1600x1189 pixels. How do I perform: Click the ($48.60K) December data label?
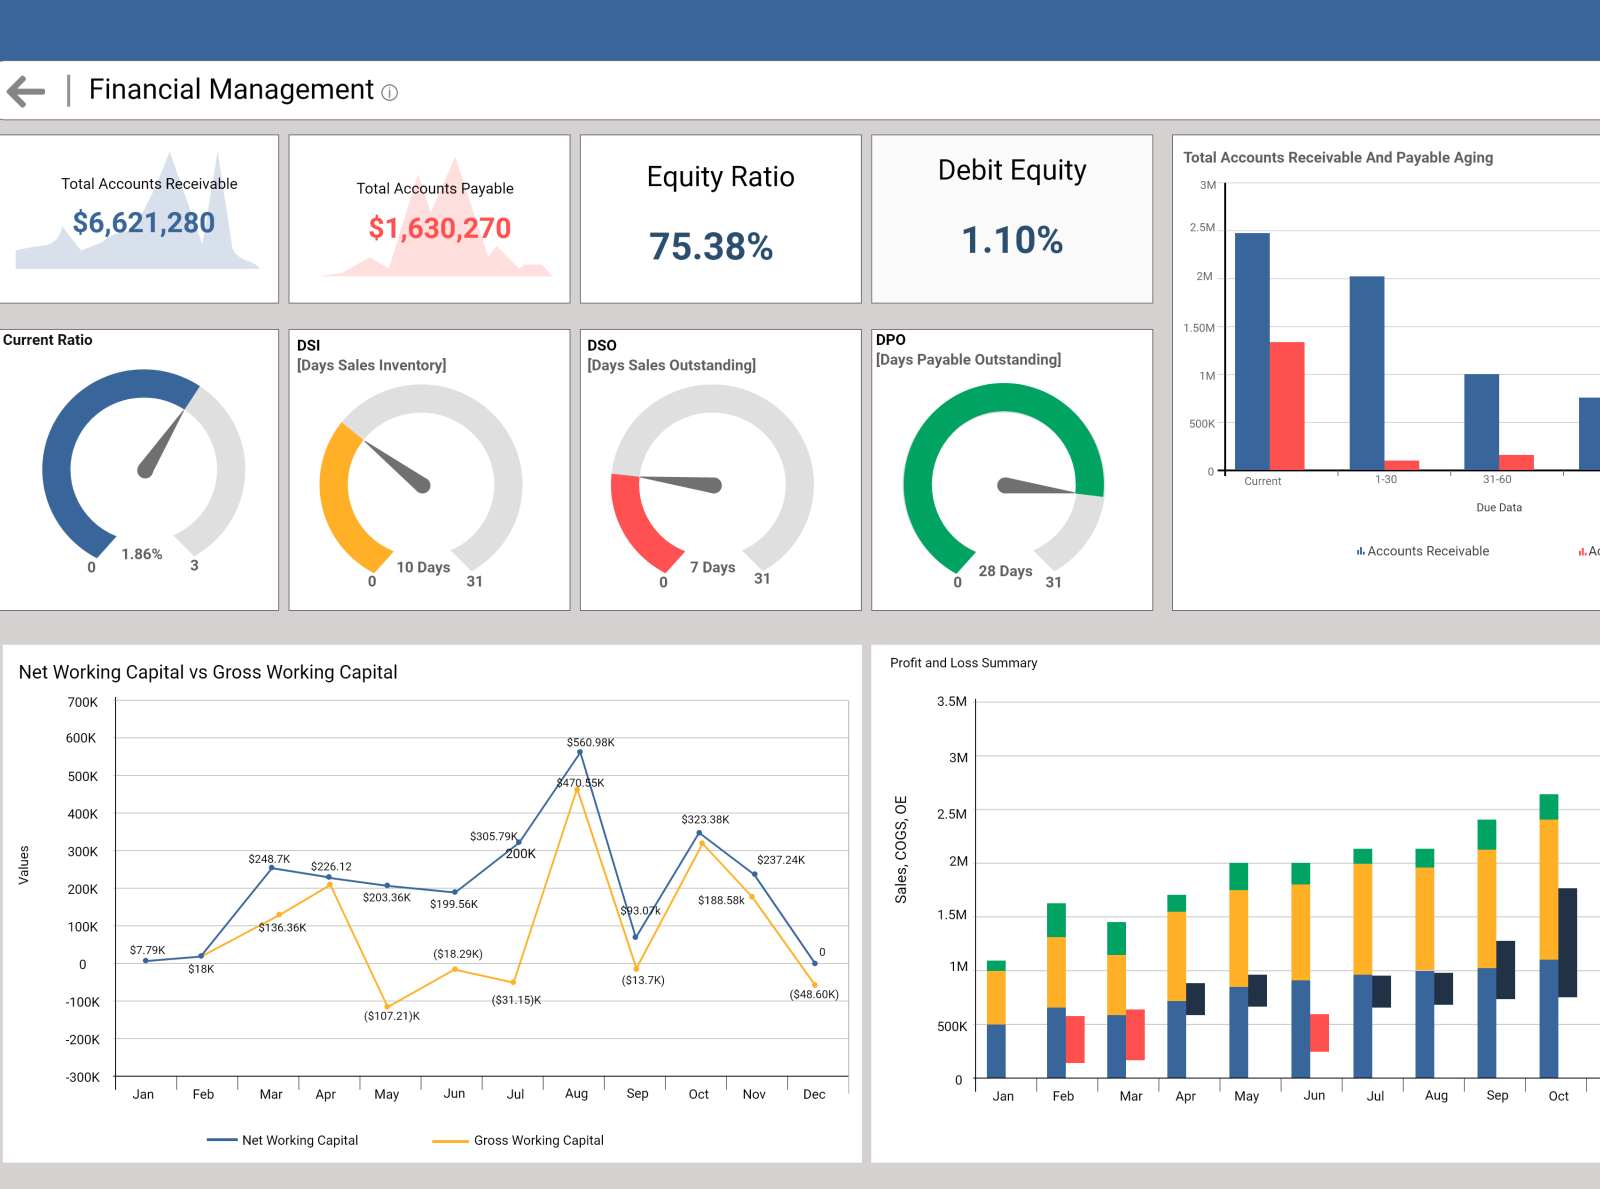pyautogui.click(x=814, y=994)
